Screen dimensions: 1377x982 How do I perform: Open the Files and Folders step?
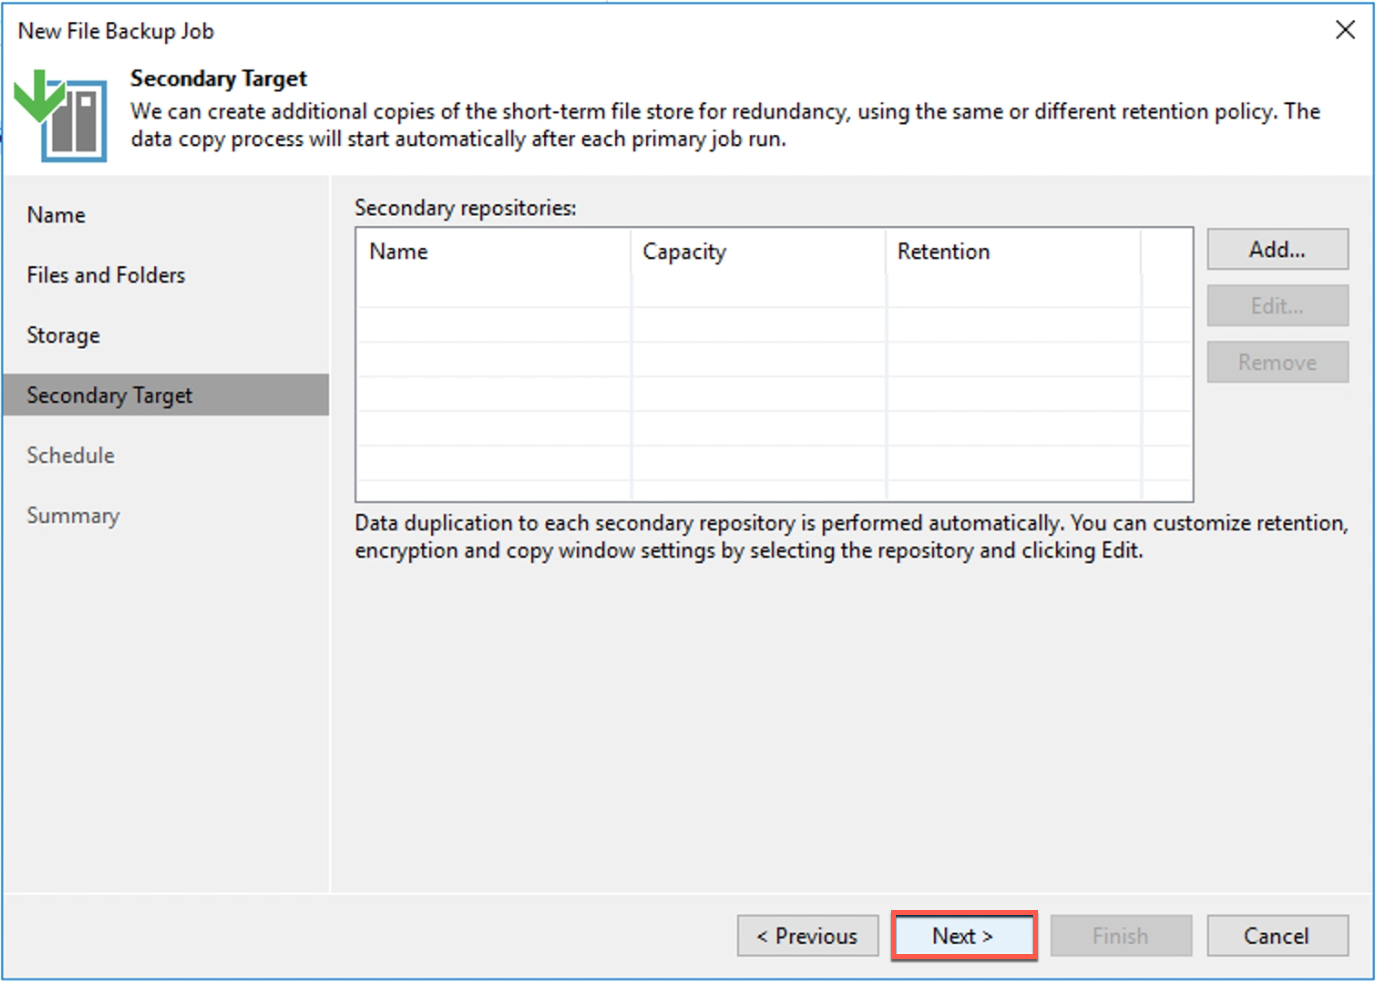pyautogui.click(x=106, y=275)
